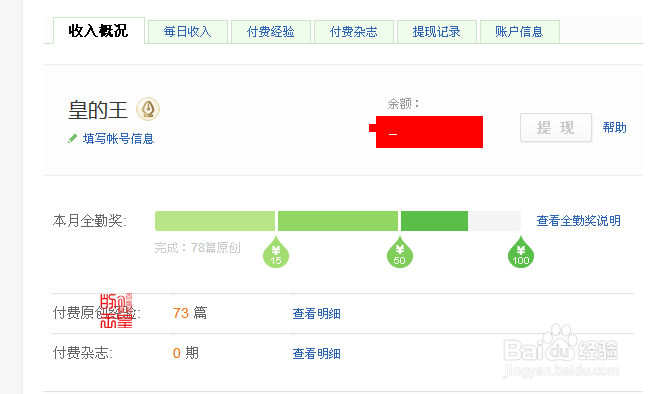The image size is (657, 394).
Task: Select the 收入概况 tab
Action: (99, 31)
